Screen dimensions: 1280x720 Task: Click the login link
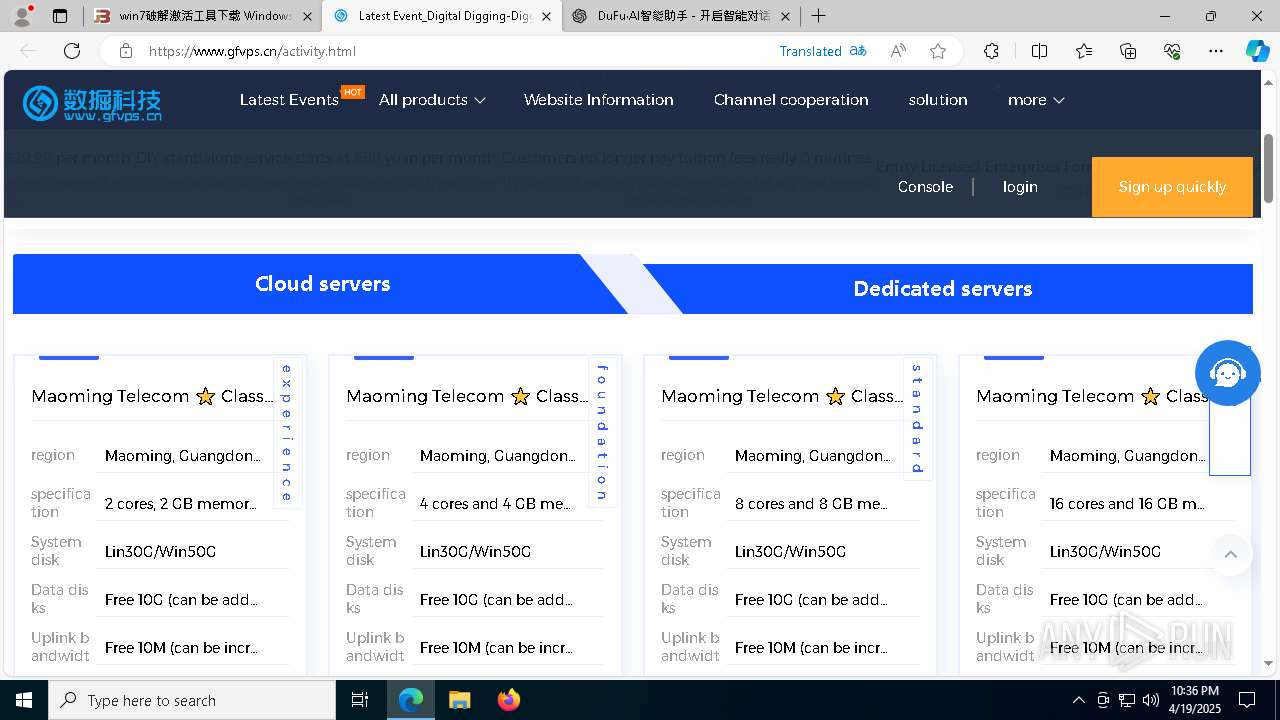1020,187
